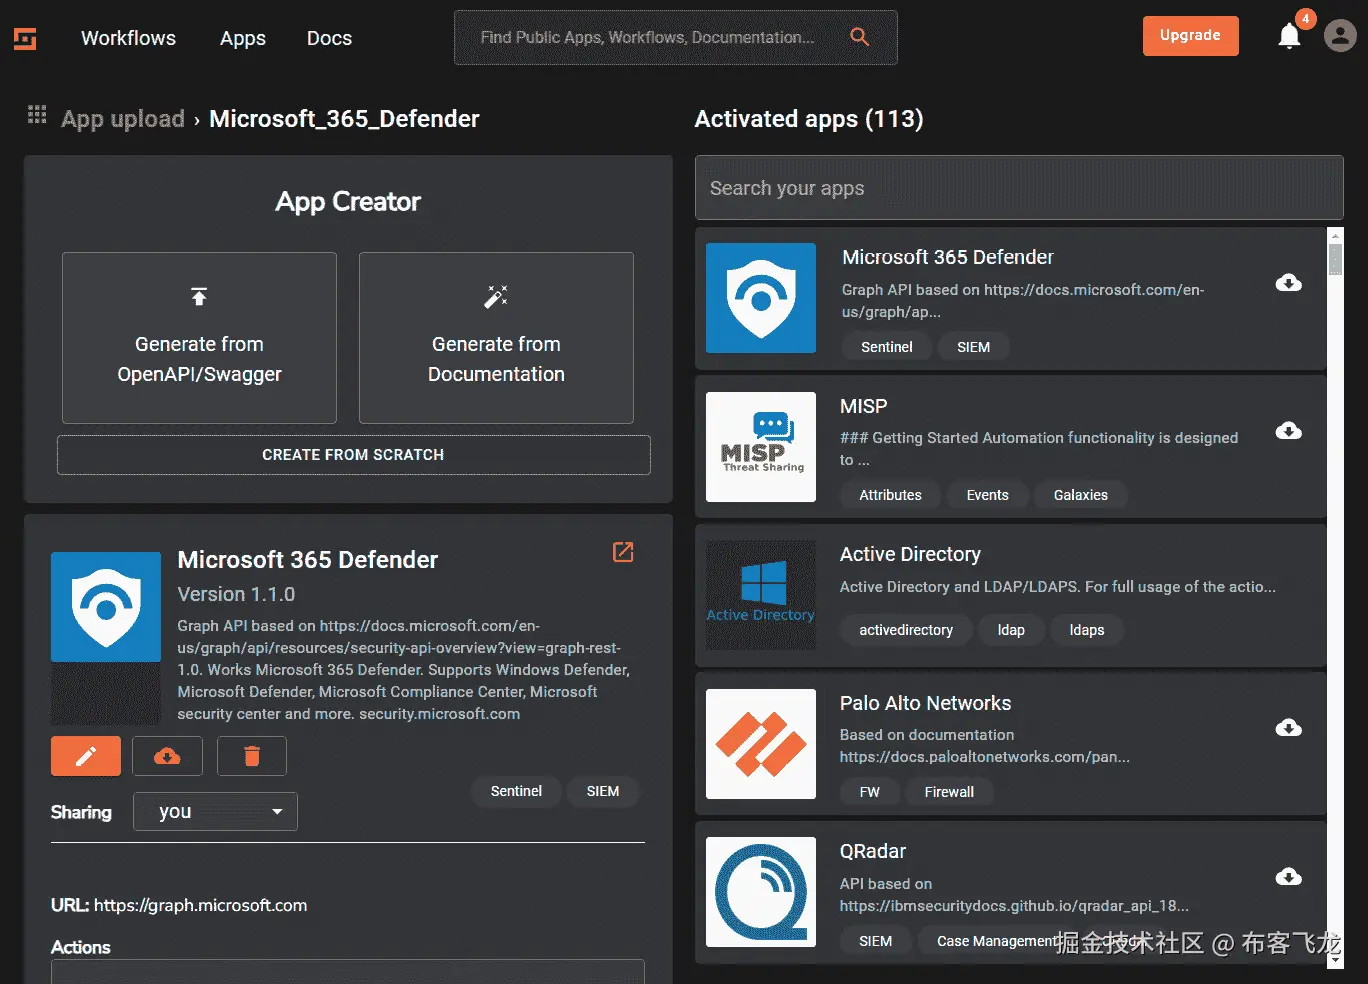
Task: Open Microsoft 365 Defender's external link icon
Action: pos(622,551)
